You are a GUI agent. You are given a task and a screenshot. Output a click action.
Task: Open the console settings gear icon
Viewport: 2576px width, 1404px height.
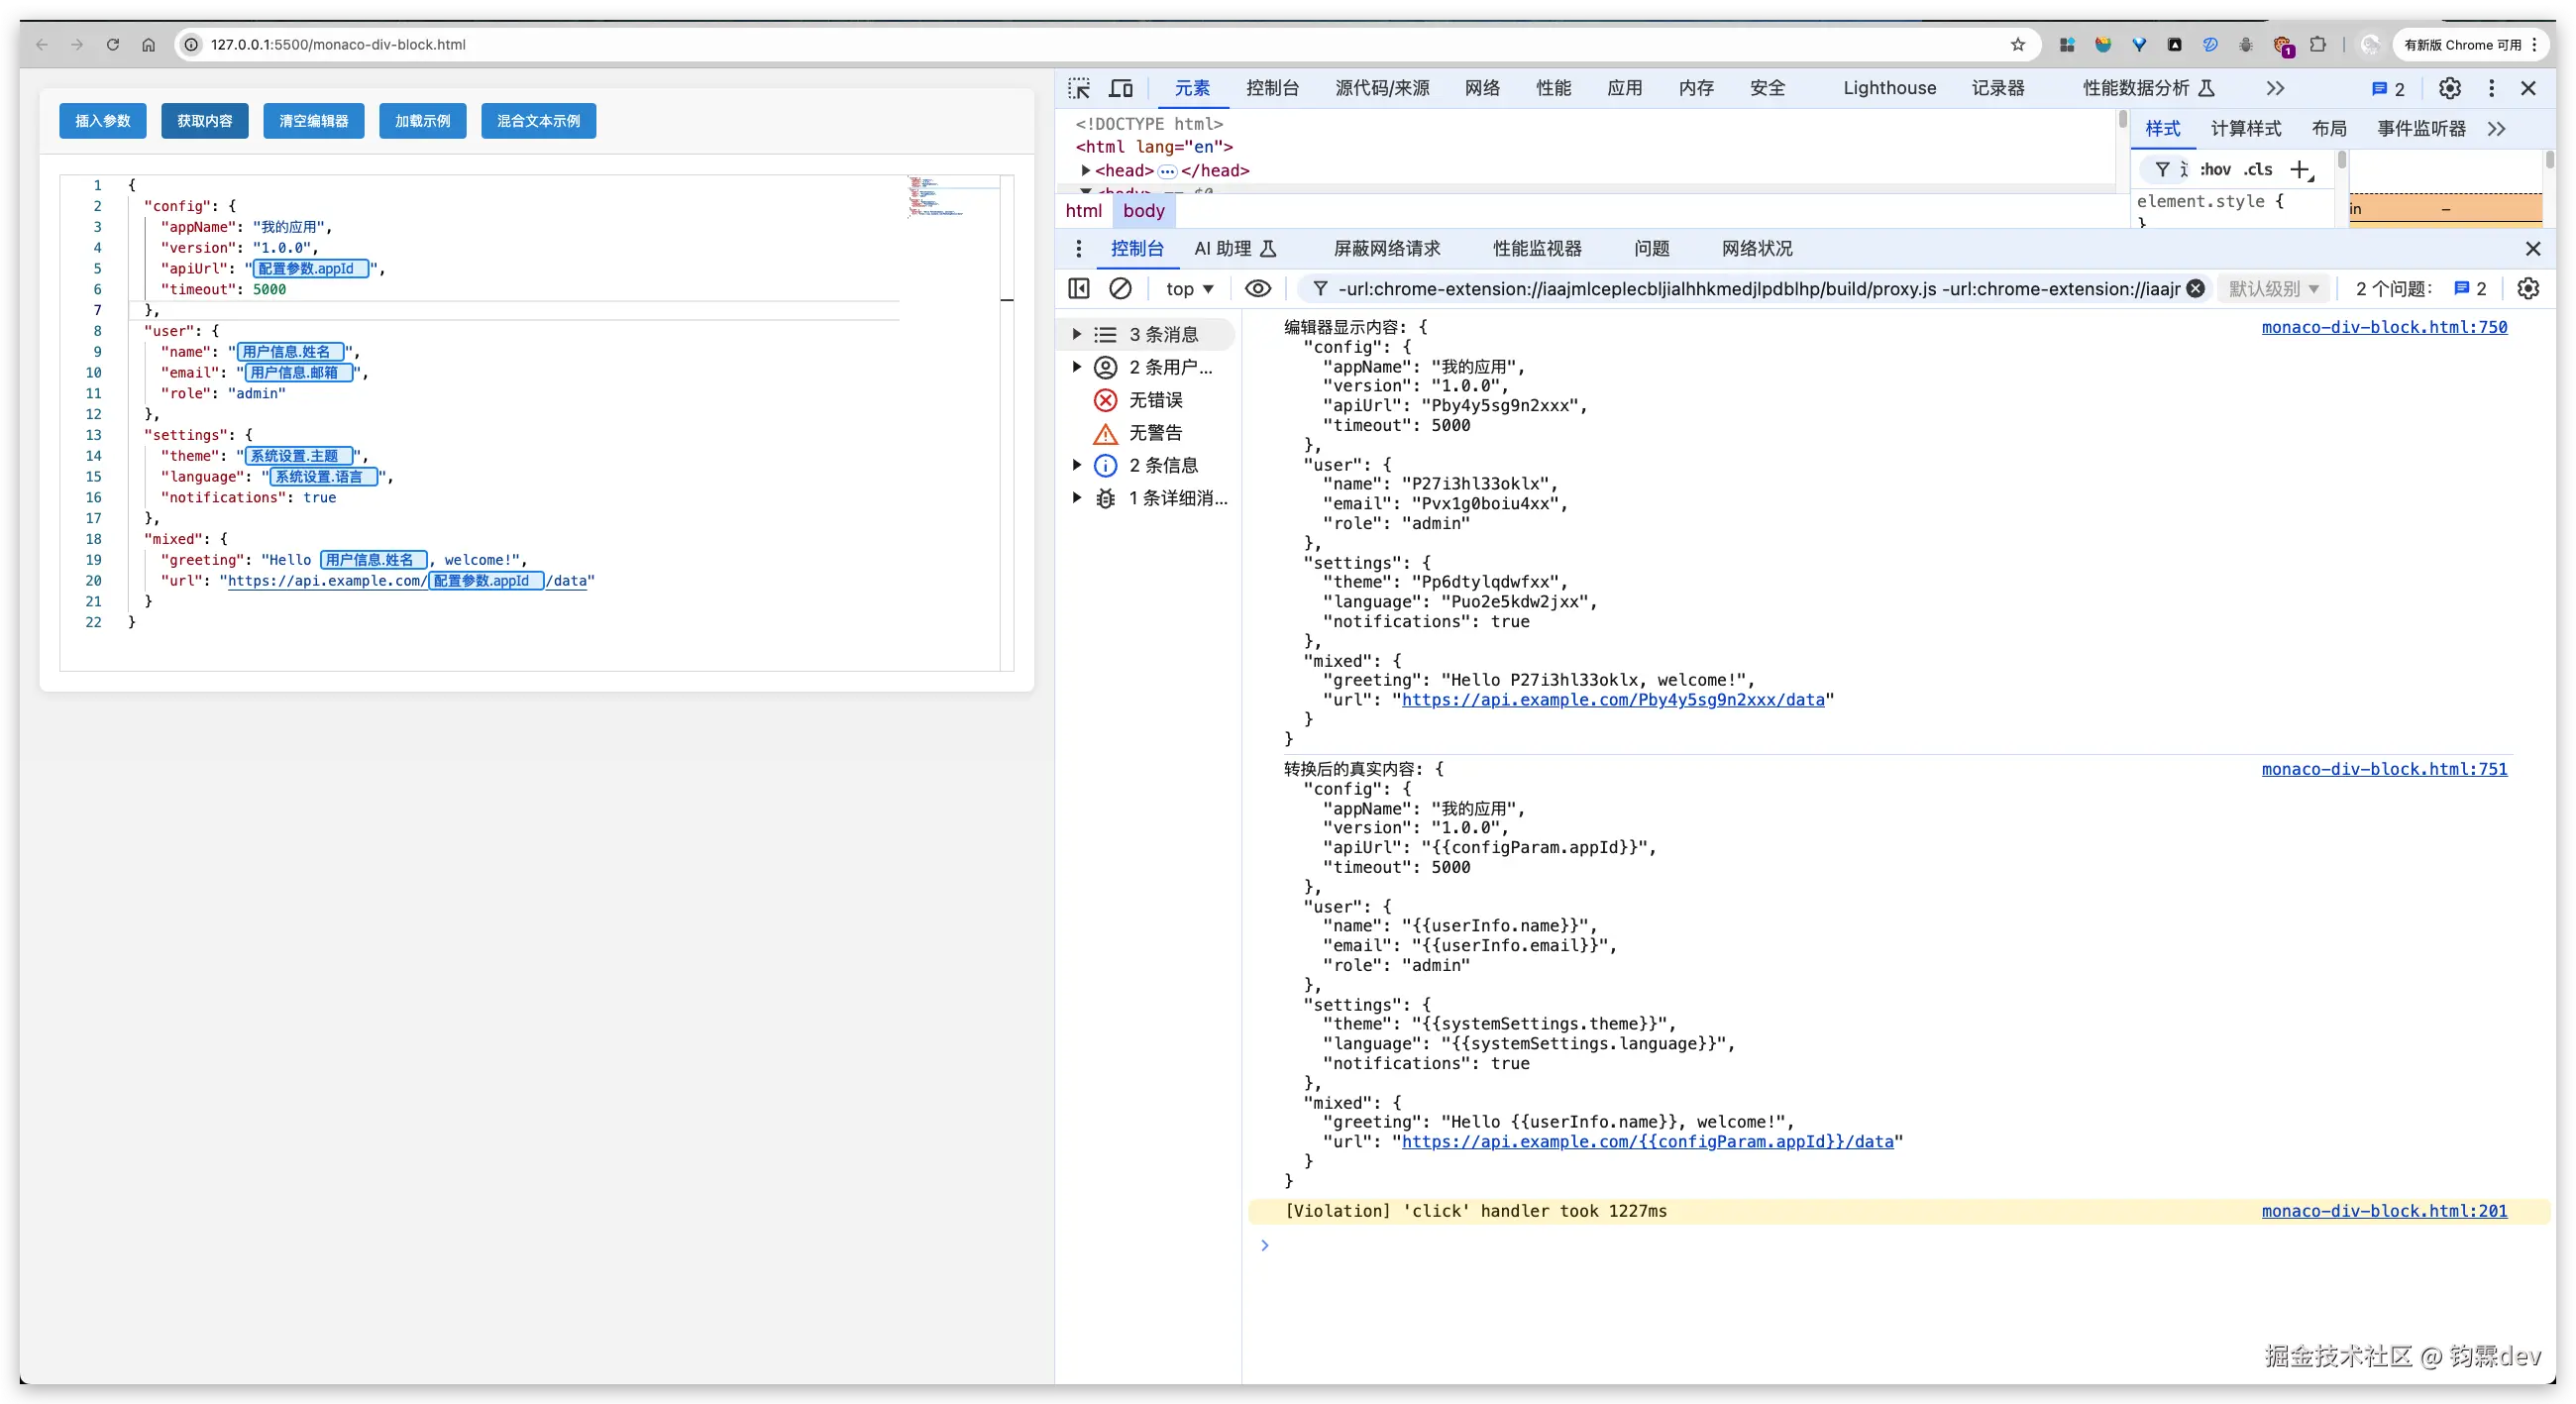(2528, 289)
